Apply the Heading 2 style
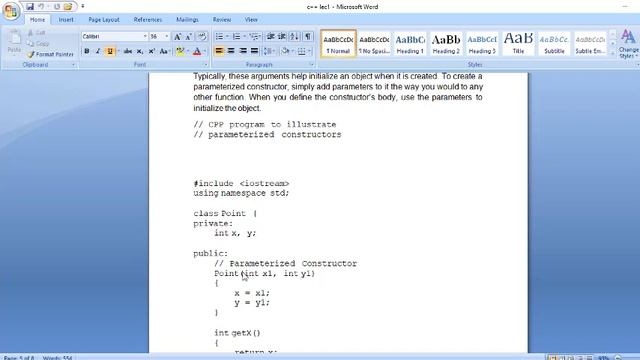Viewport: 640px width, 360px height. (446, 43)
